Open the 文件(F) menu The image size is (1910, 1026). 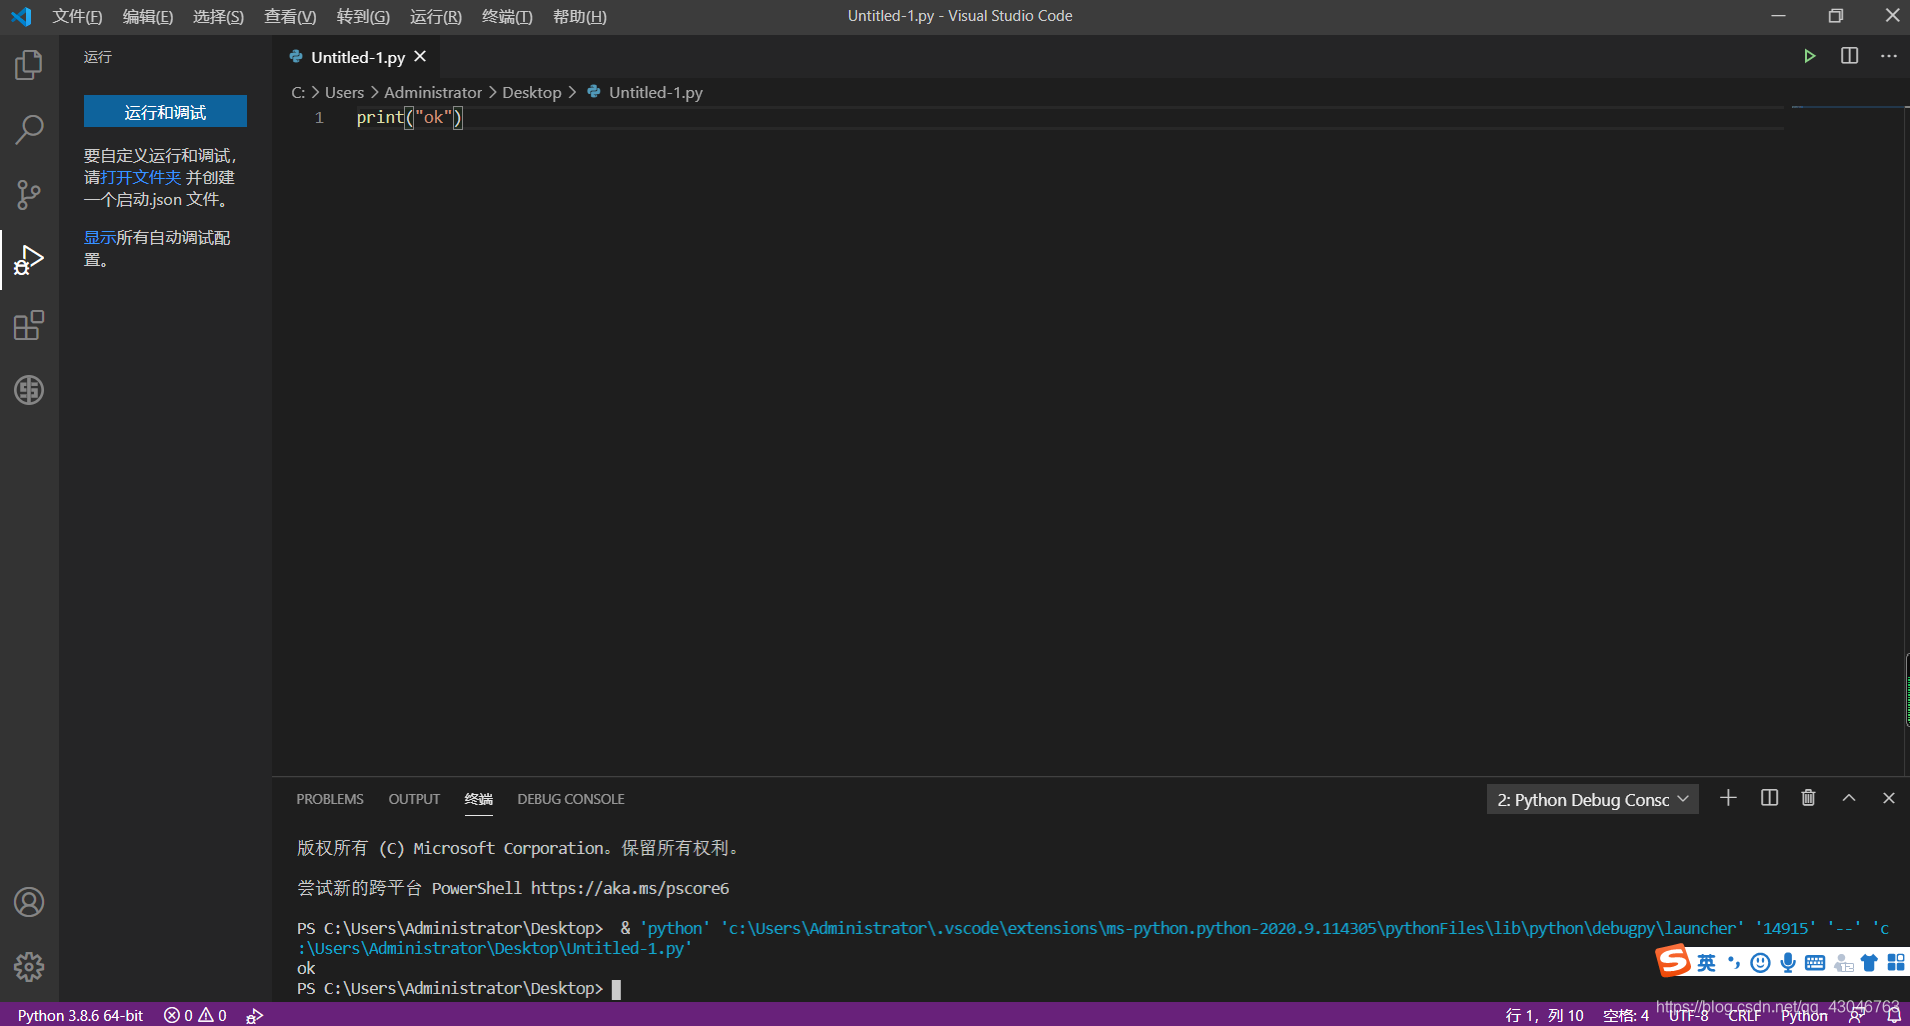tap(77, 16)
